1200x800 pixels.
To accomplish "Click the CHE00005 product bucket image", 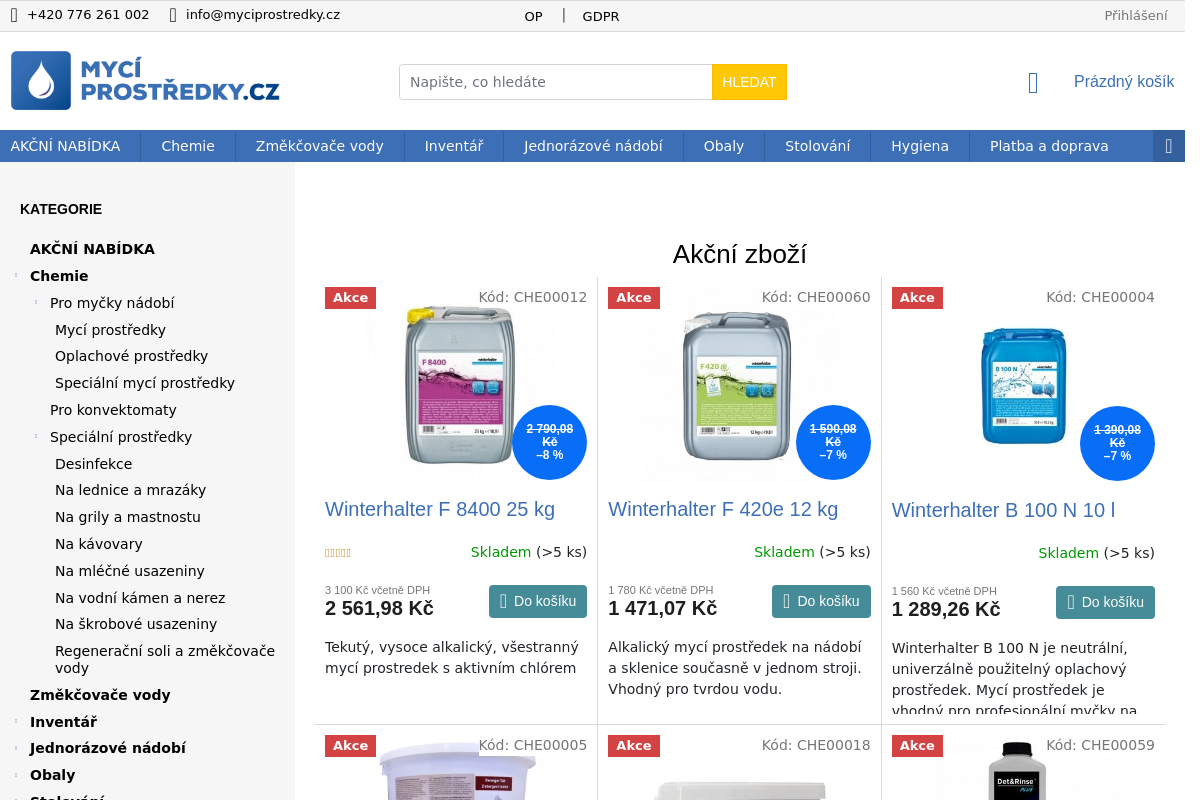I will [x=456, y=771].
